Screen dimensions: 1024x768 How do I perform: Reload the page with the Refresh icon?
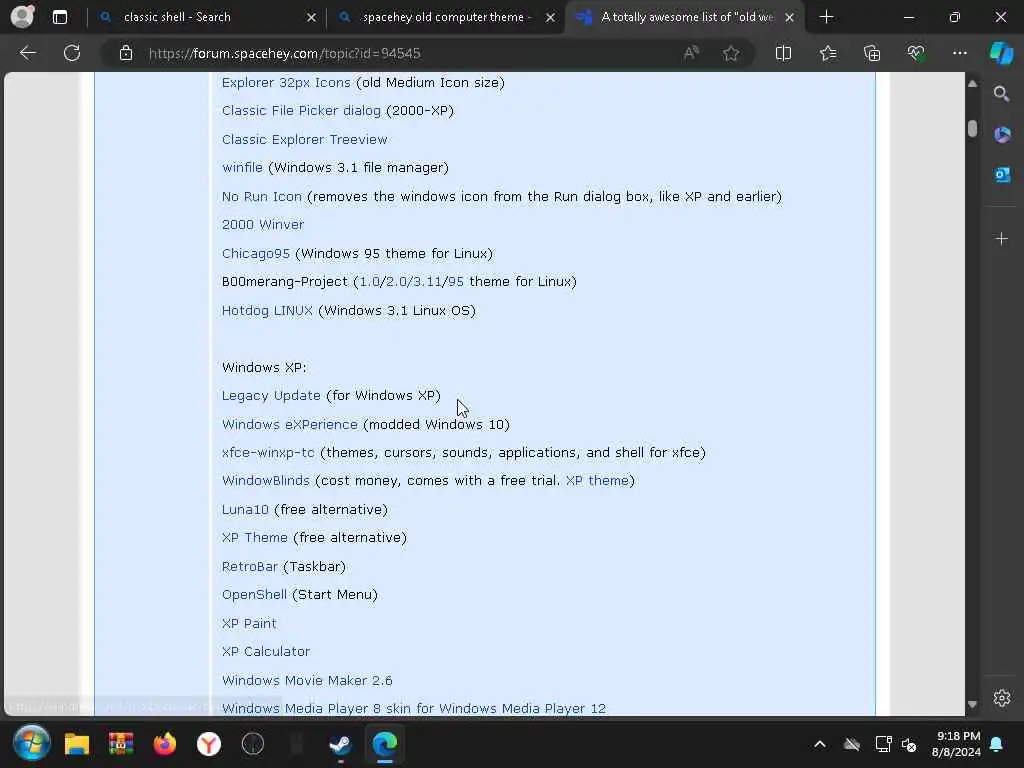[x=72, y=53]
